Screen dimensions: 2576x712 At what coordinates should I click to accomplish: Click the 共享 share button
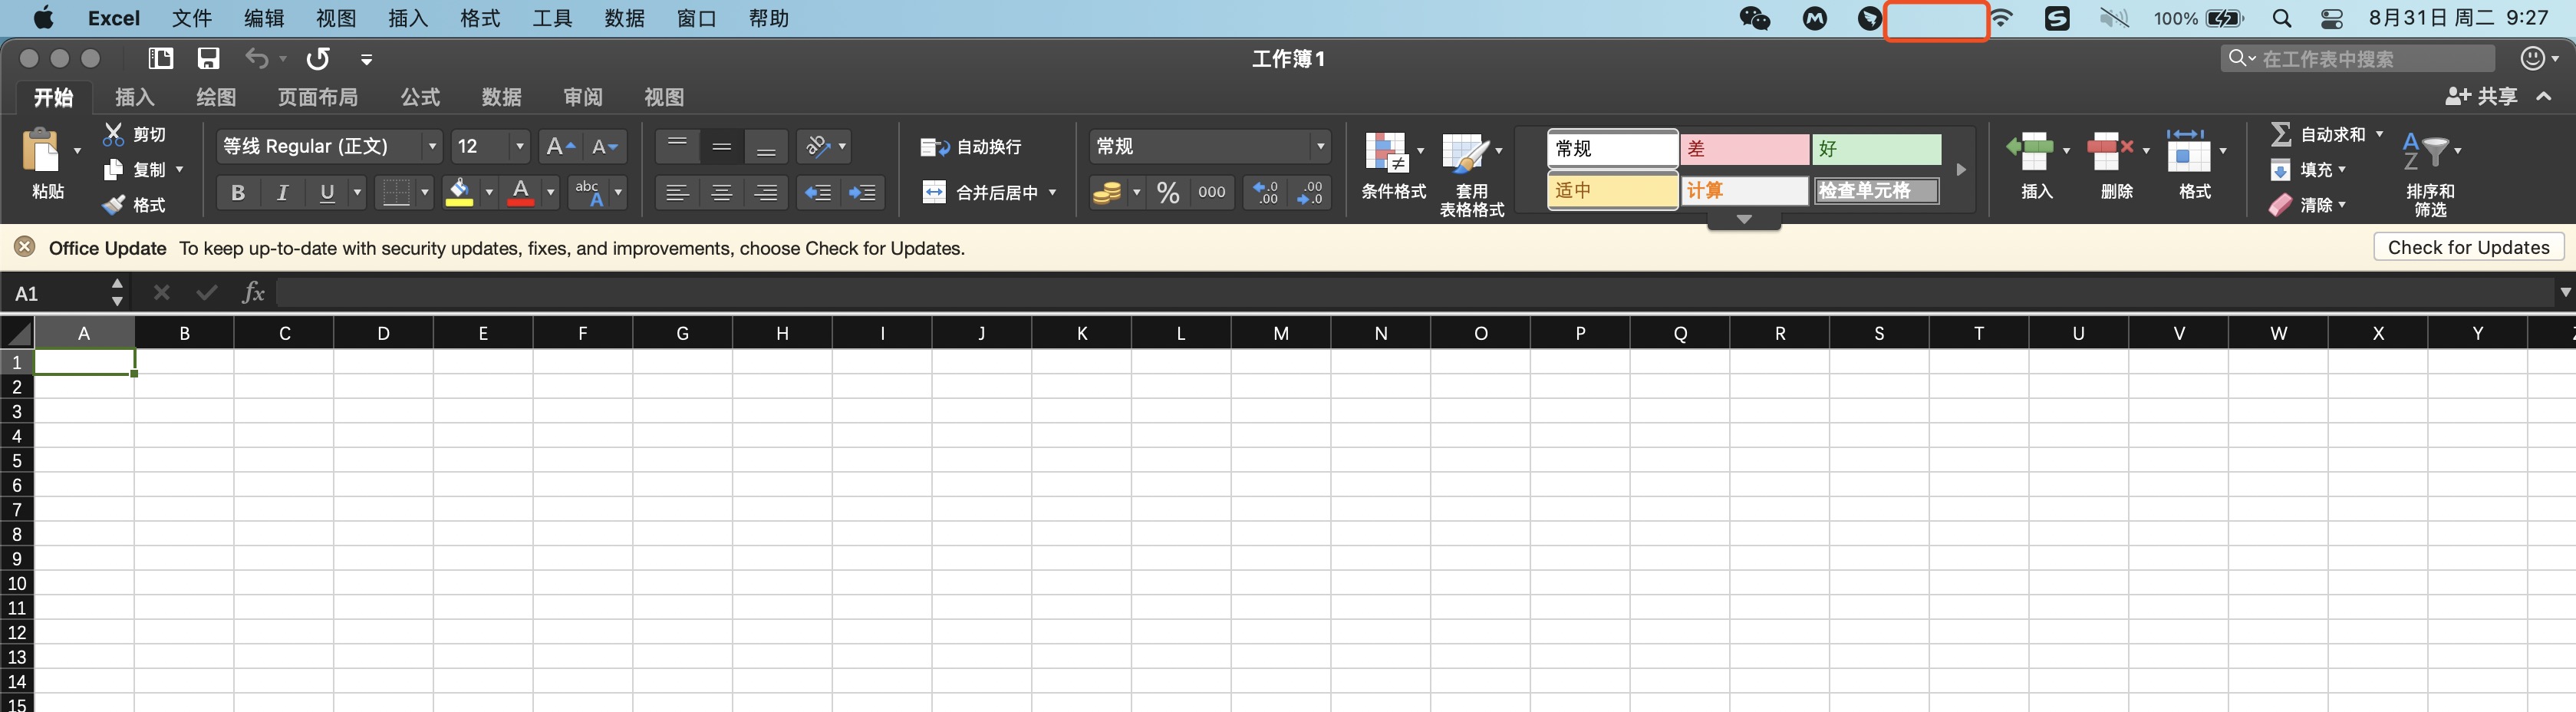click(x=2482, y=96)
